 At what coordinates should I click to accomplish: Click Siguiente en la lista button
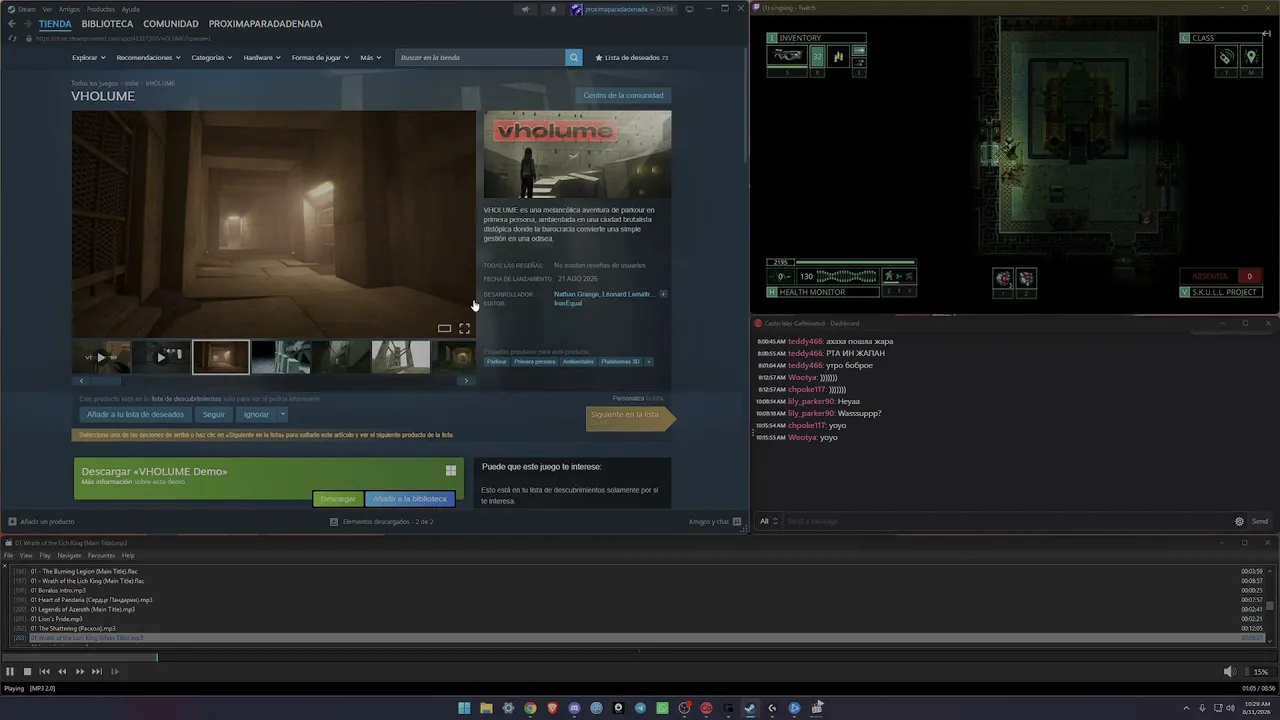click(x=630, y=418)
